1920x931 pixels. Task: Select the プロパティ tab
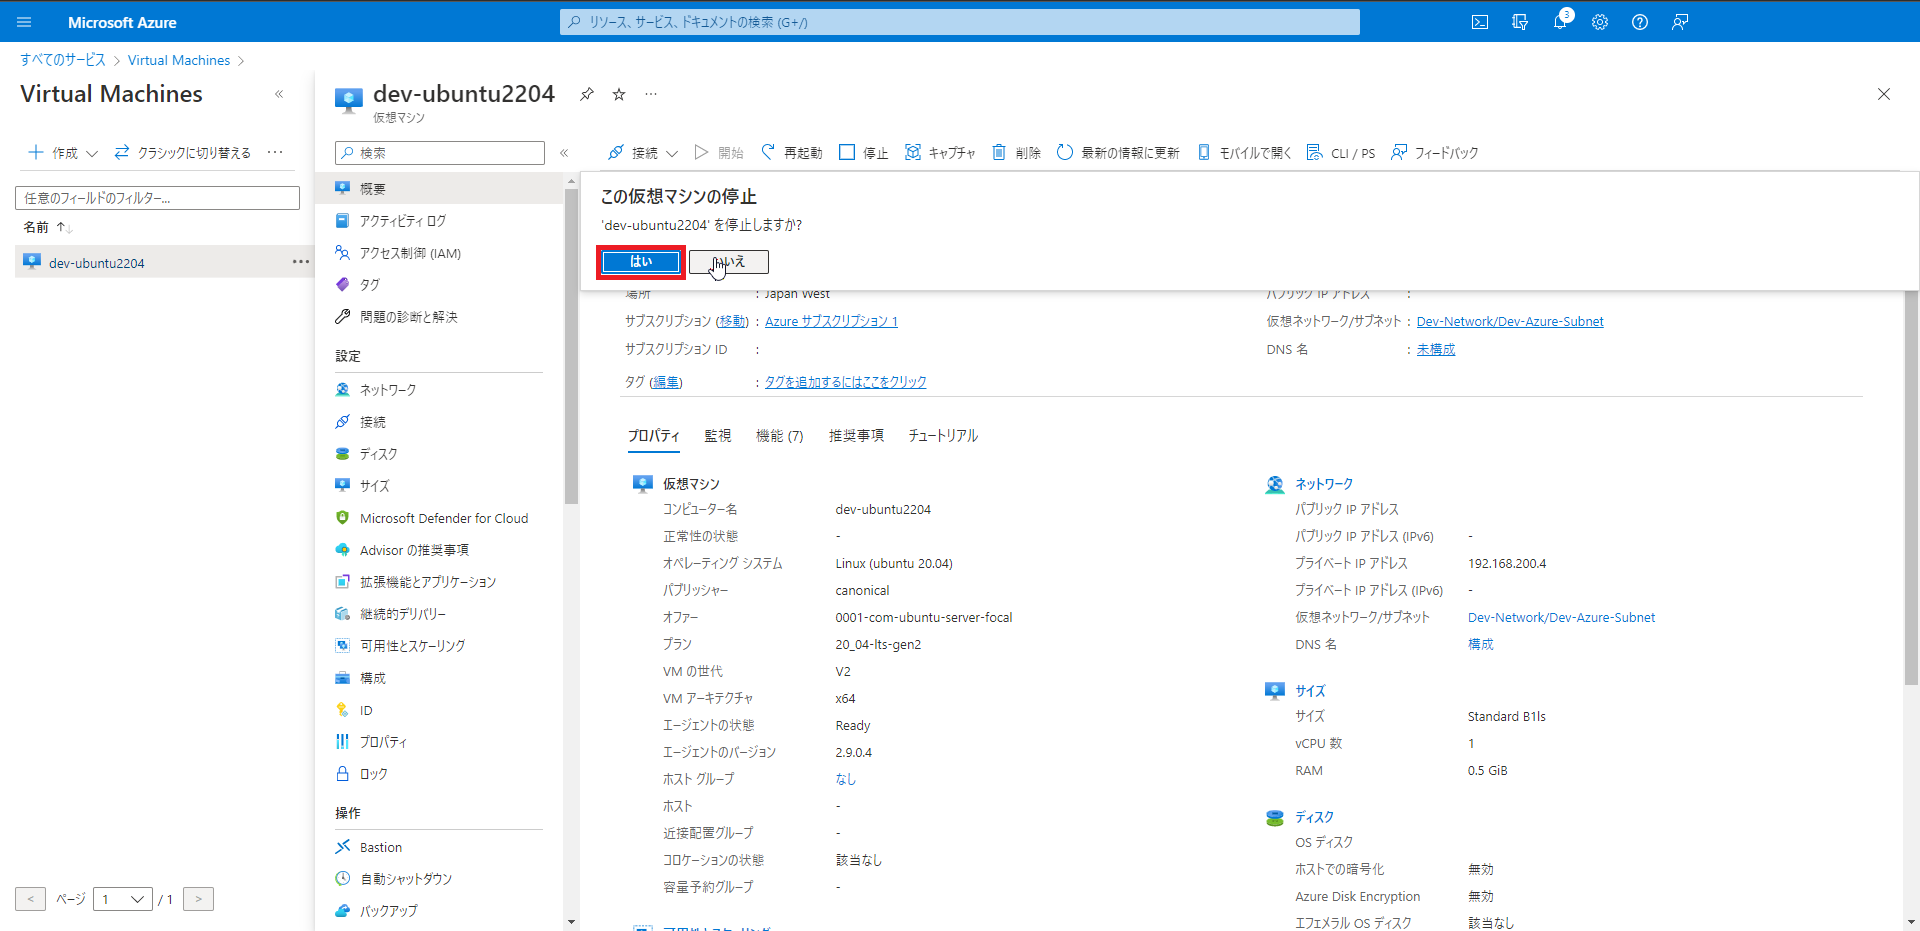point(654,436)
